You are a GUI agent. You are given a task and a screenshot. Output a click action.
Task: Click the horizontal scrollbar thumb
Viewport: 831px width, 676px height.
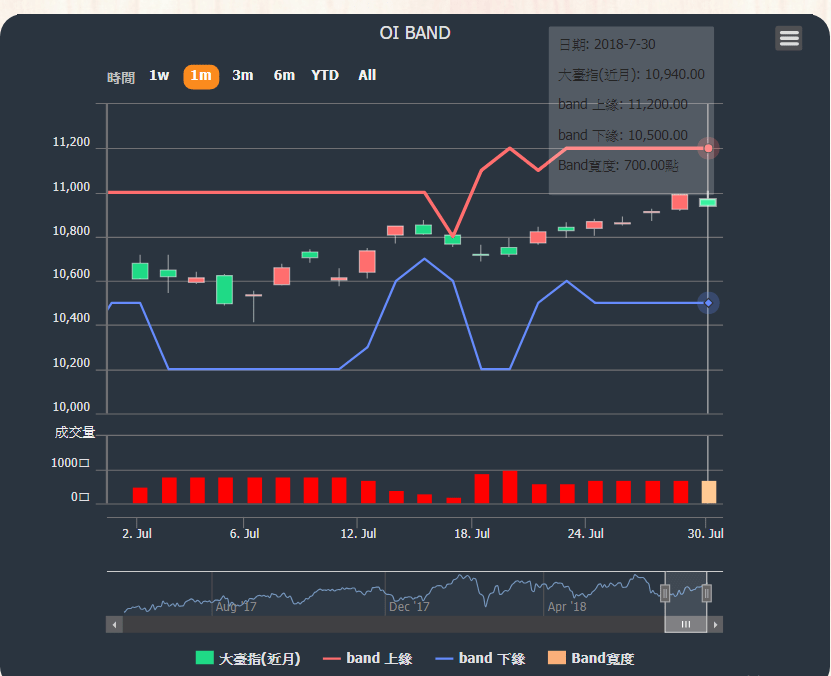pos(686,624)
